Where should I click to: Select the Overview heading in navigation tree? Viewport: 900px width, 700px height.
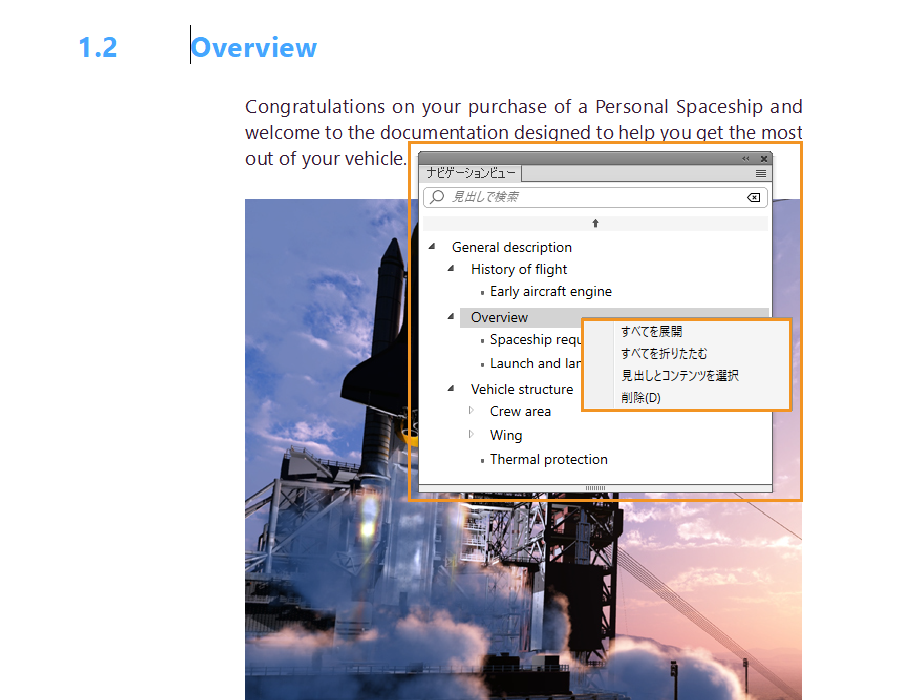tap(499, 317)
